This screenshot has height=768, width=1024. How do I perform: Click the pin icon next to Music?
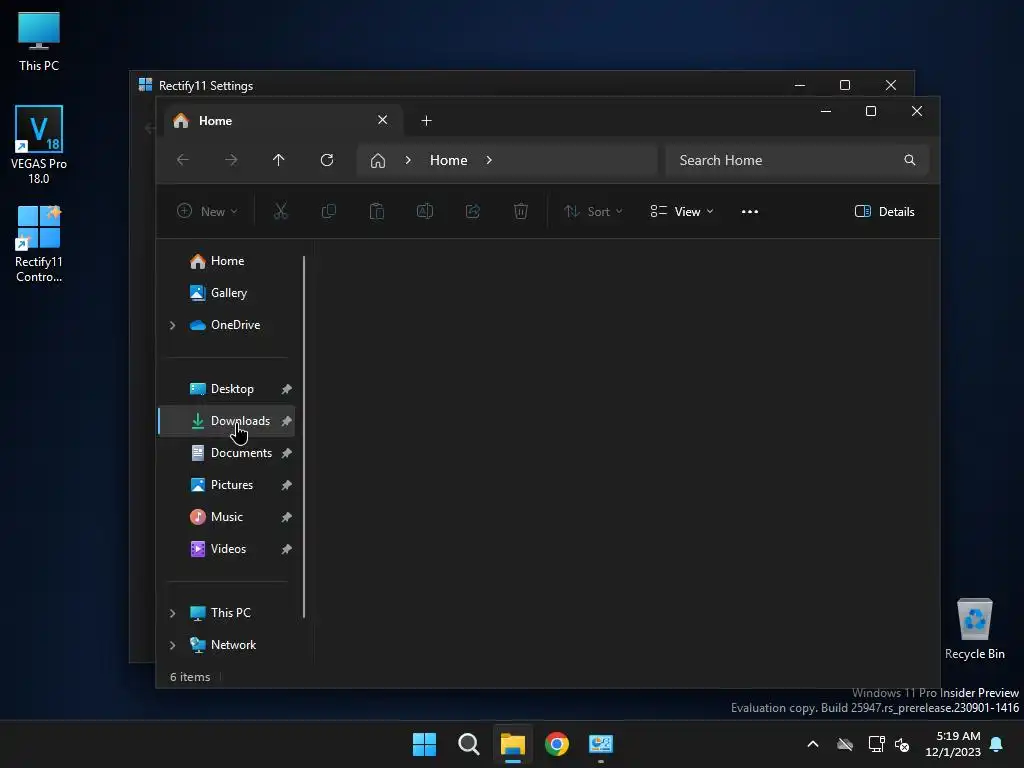pyautogui.click(x=286, y=517)
